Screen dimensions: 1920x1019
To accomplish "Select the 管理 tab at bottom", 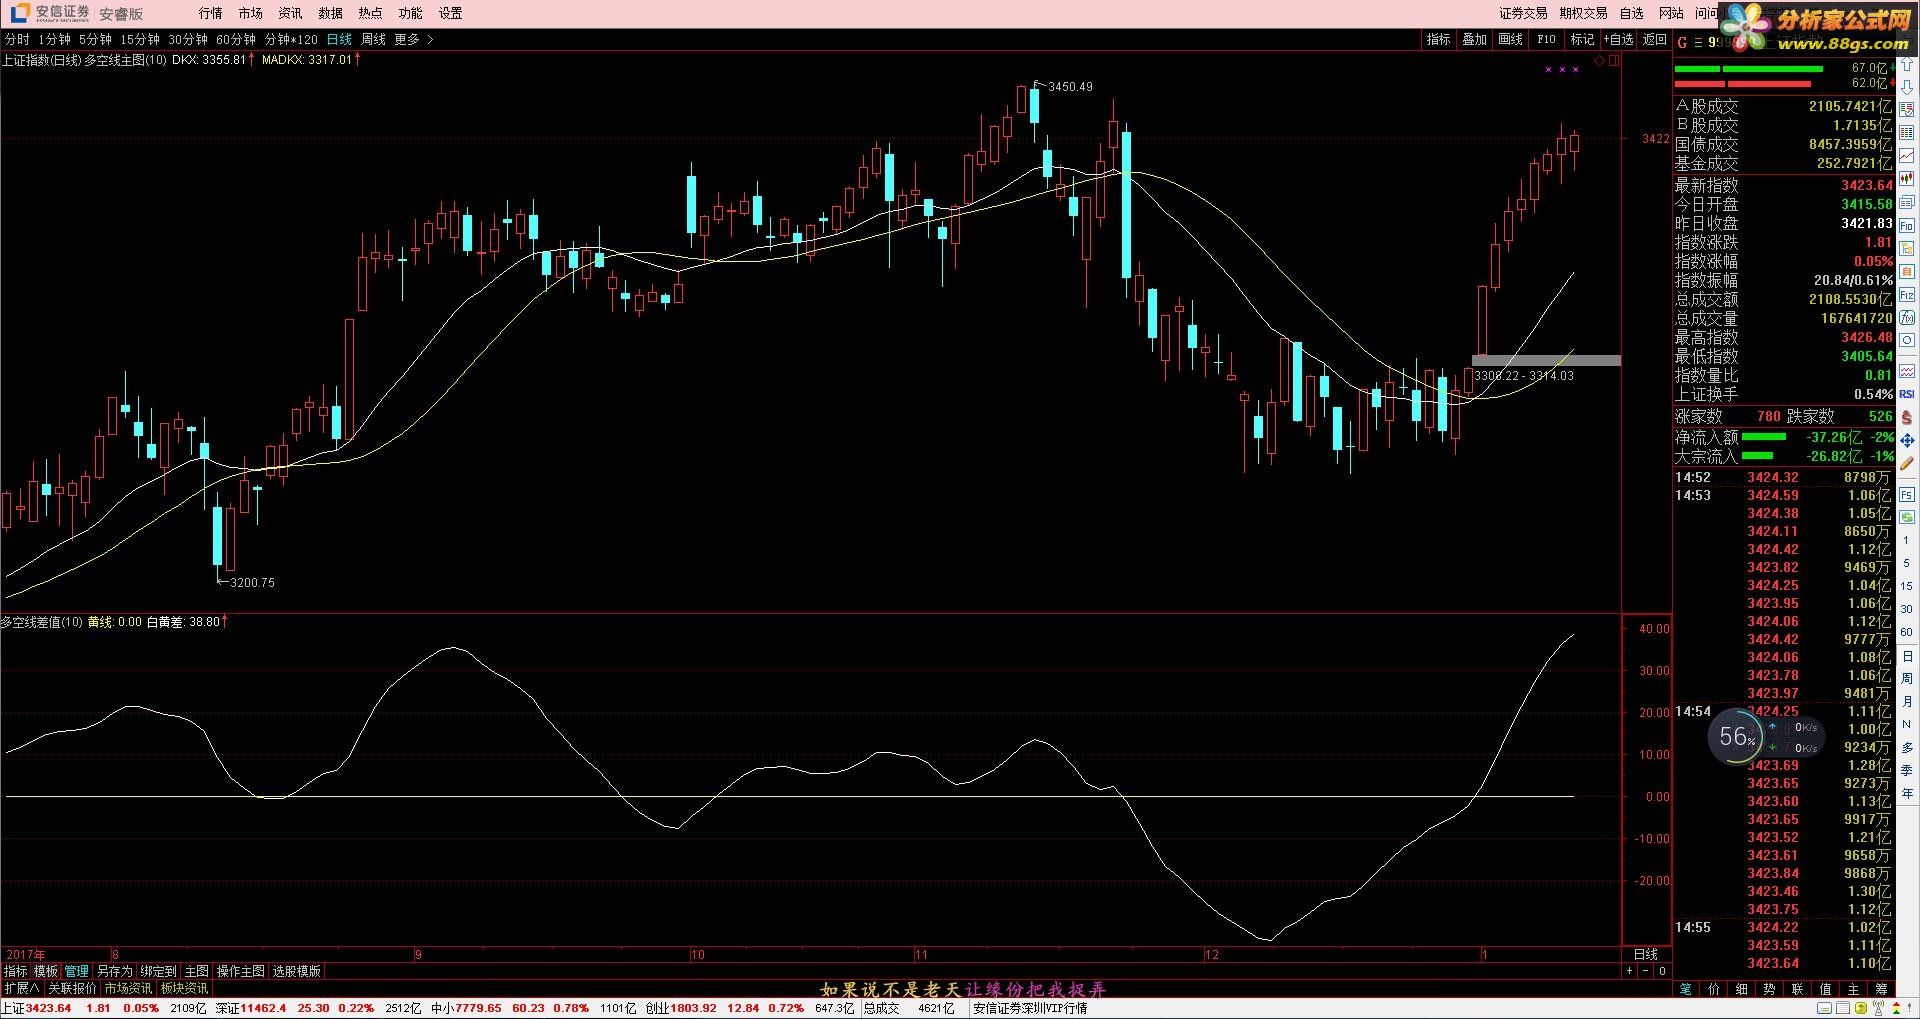I will [x=76, y=971].
